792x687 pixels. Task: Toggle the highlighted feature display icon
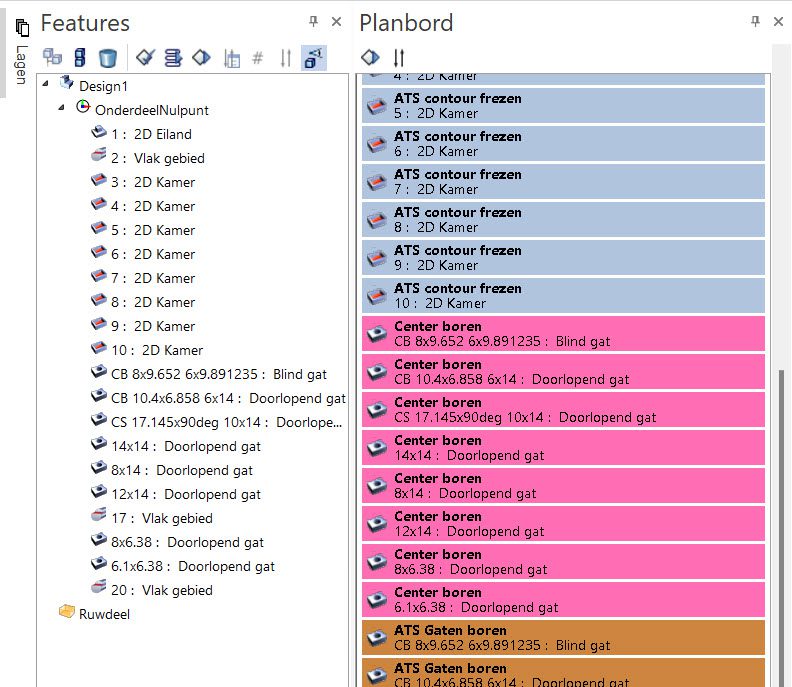click(x=314, y=58)
